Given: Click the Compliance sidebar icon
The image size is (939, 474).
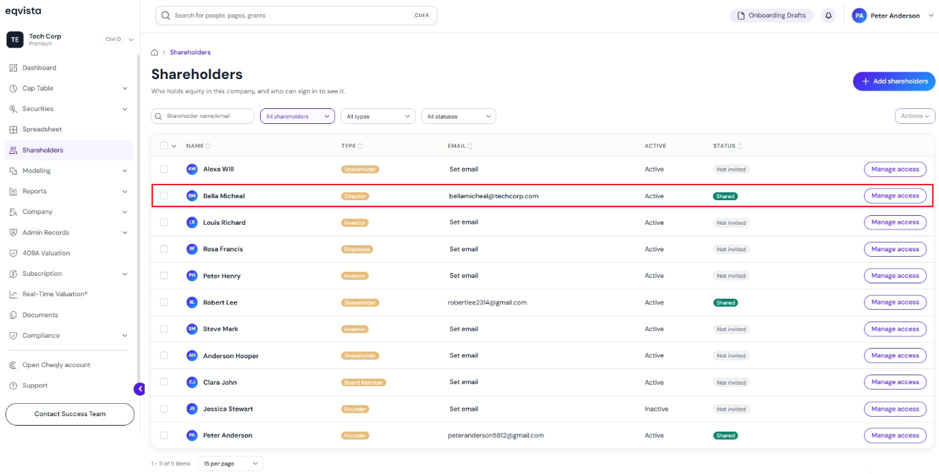Looking at the screenshot, I should pyautogui.click(x=13, y=336).
